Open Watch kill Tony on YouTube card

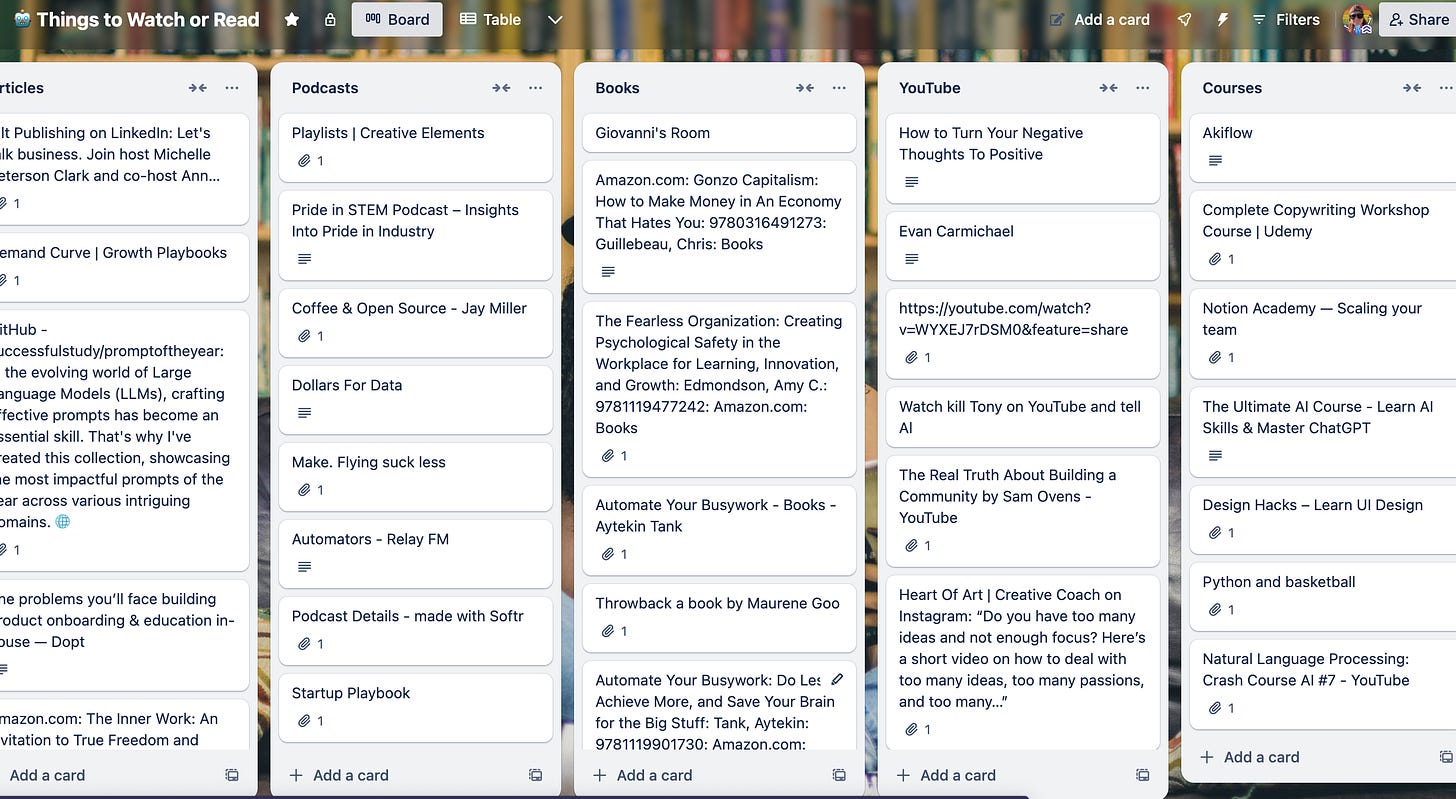click(1023, 417)
